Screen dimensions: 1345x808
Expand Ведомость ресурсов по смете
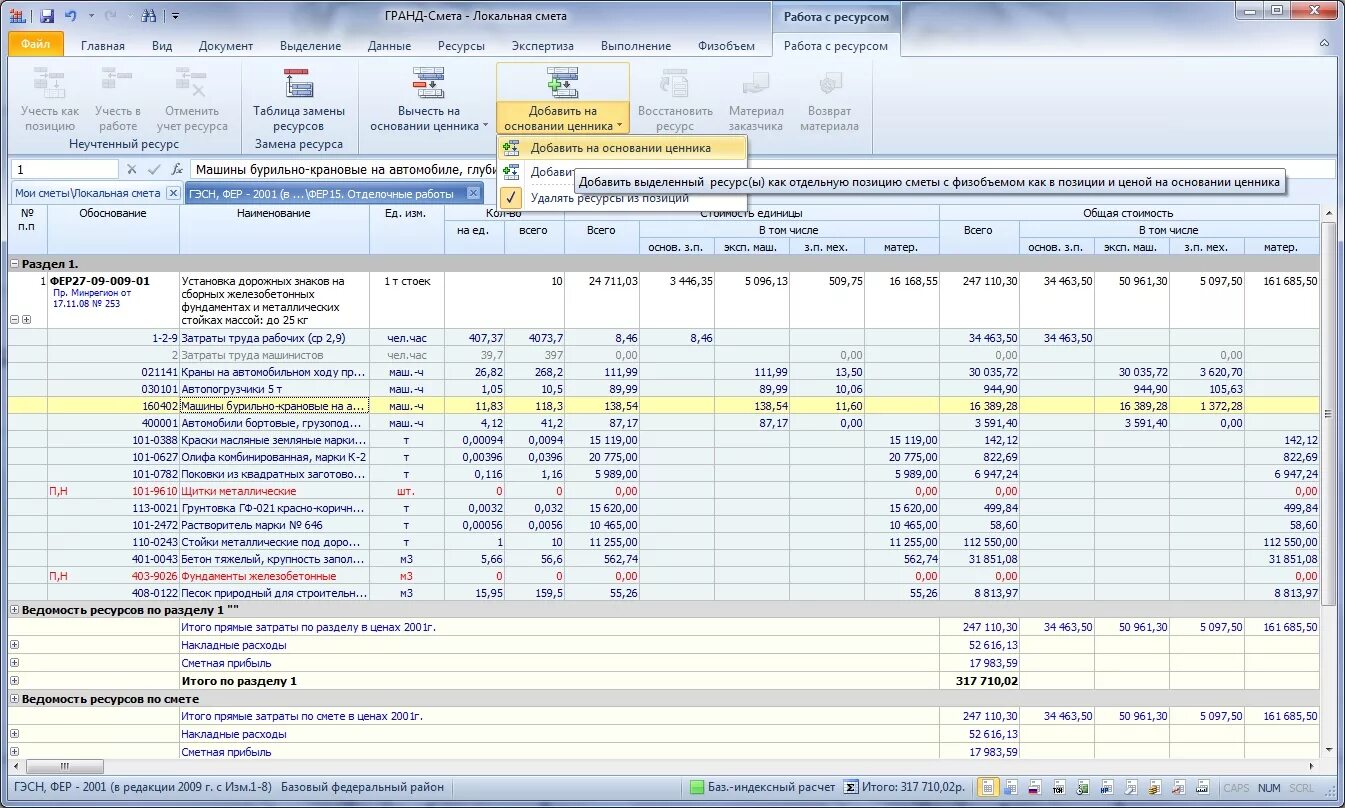(x=15, y=699)
